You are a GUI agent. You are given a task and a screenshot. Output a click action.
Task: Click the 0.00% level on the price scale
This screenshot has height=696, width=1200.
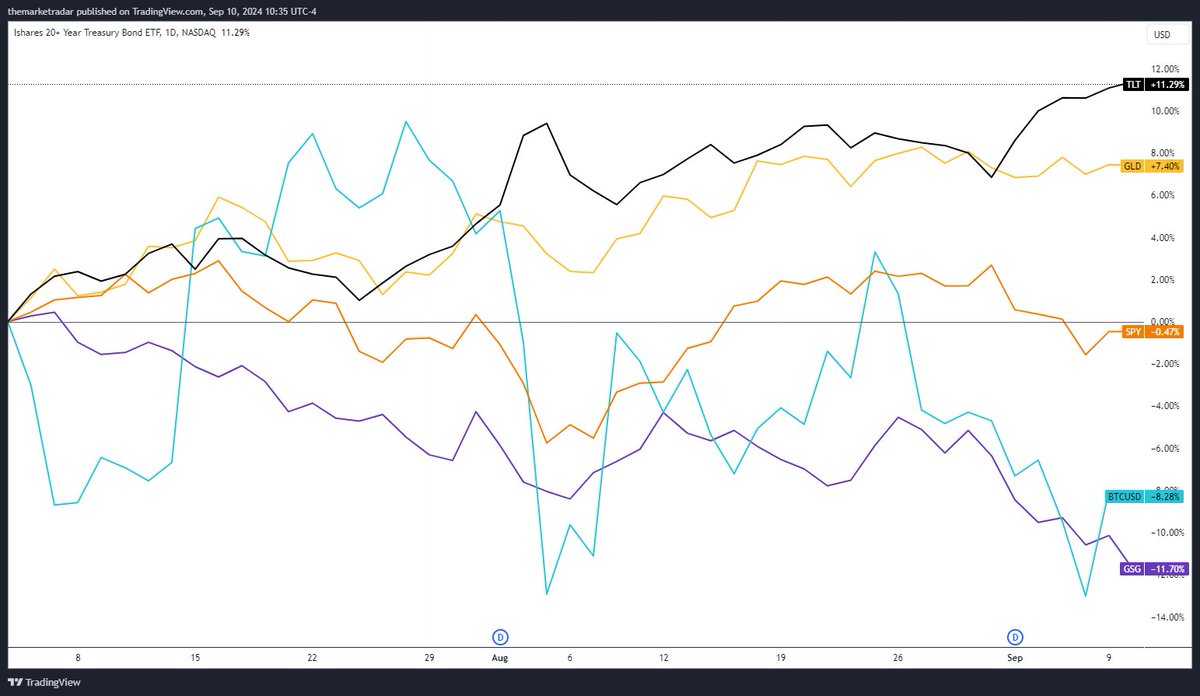coord(1163,321)
